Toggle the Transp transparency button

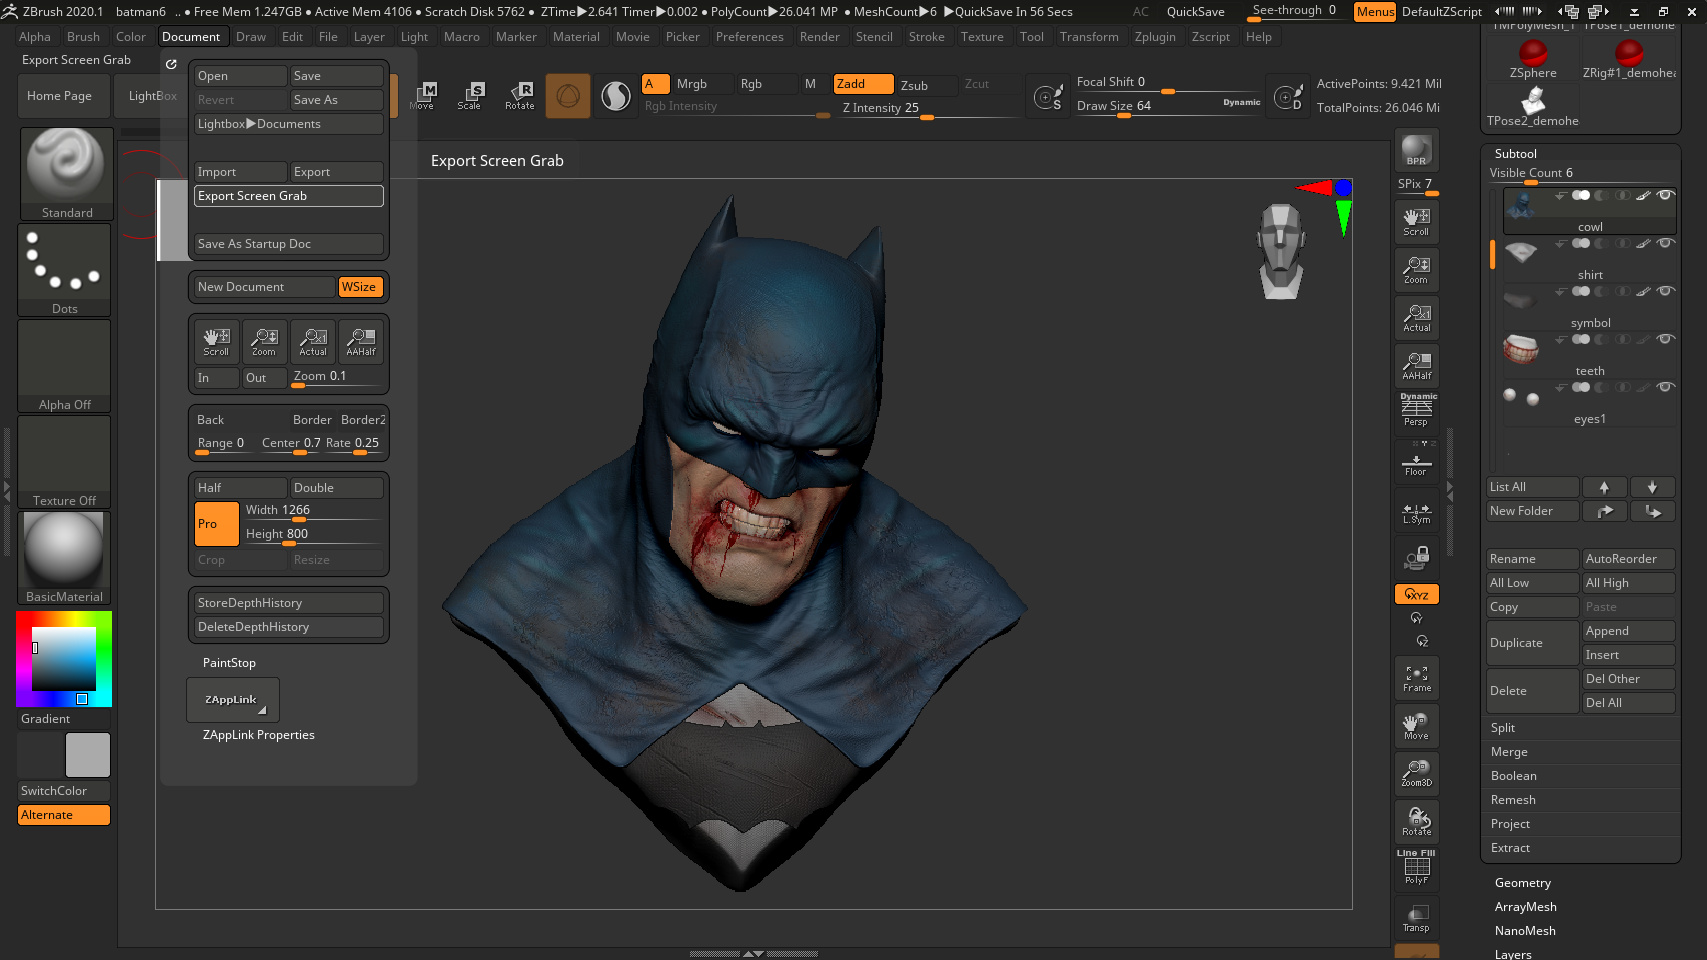[x=1416, y=918]
